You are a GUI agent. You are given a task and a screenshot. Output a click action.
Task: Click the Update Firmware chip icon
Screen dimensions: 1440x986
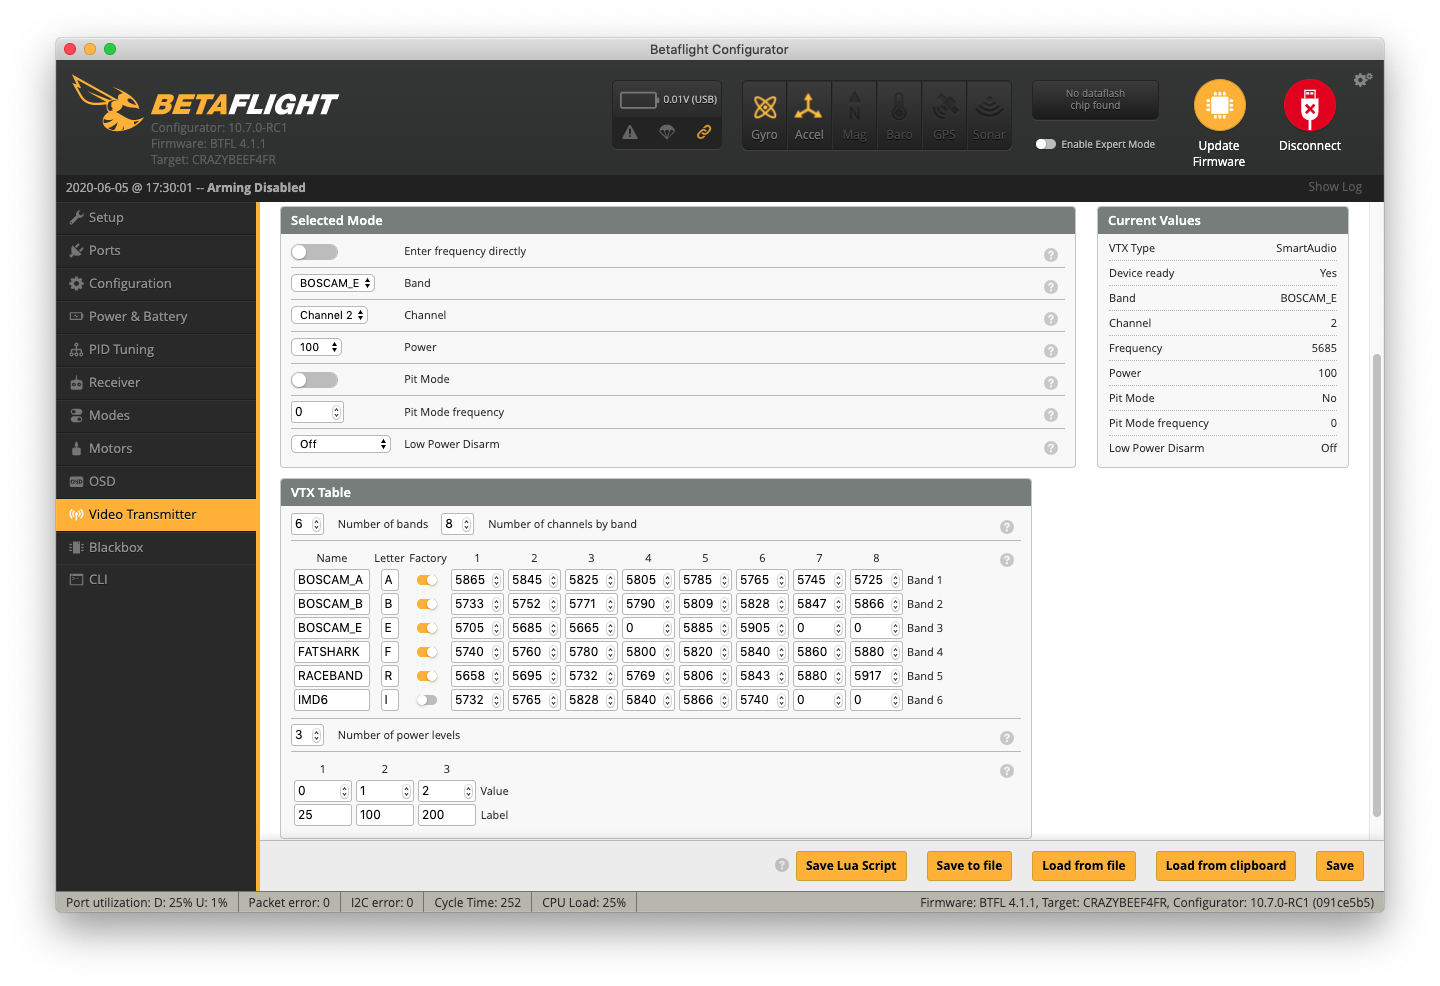tap(1219, 105)
